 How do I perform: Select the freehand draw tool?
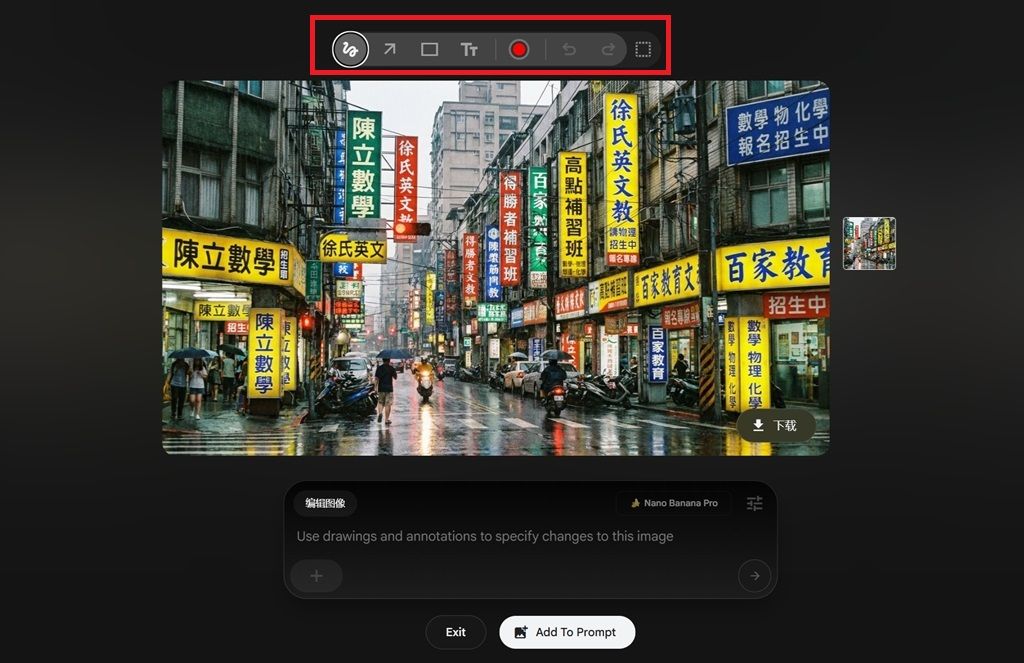click(x=351, y=50)
